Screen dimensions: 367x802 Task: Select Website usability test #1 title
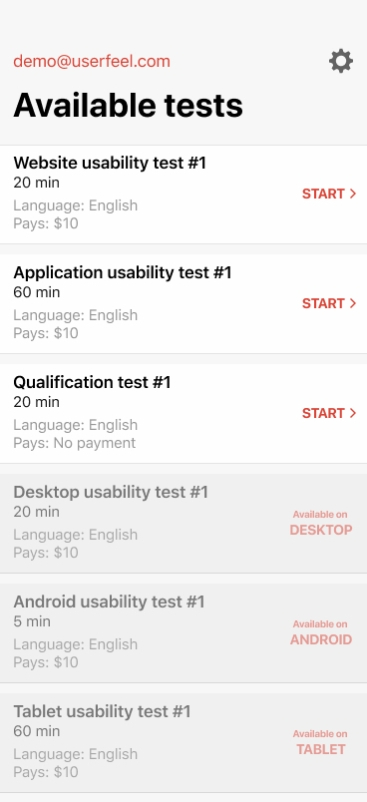click(109, 163)
